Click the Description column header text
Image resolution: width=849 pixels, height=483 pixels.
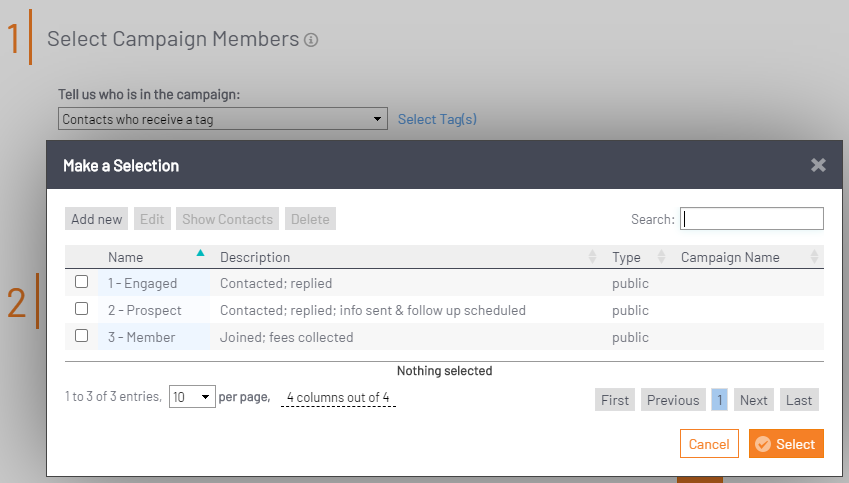coord(255,257)
